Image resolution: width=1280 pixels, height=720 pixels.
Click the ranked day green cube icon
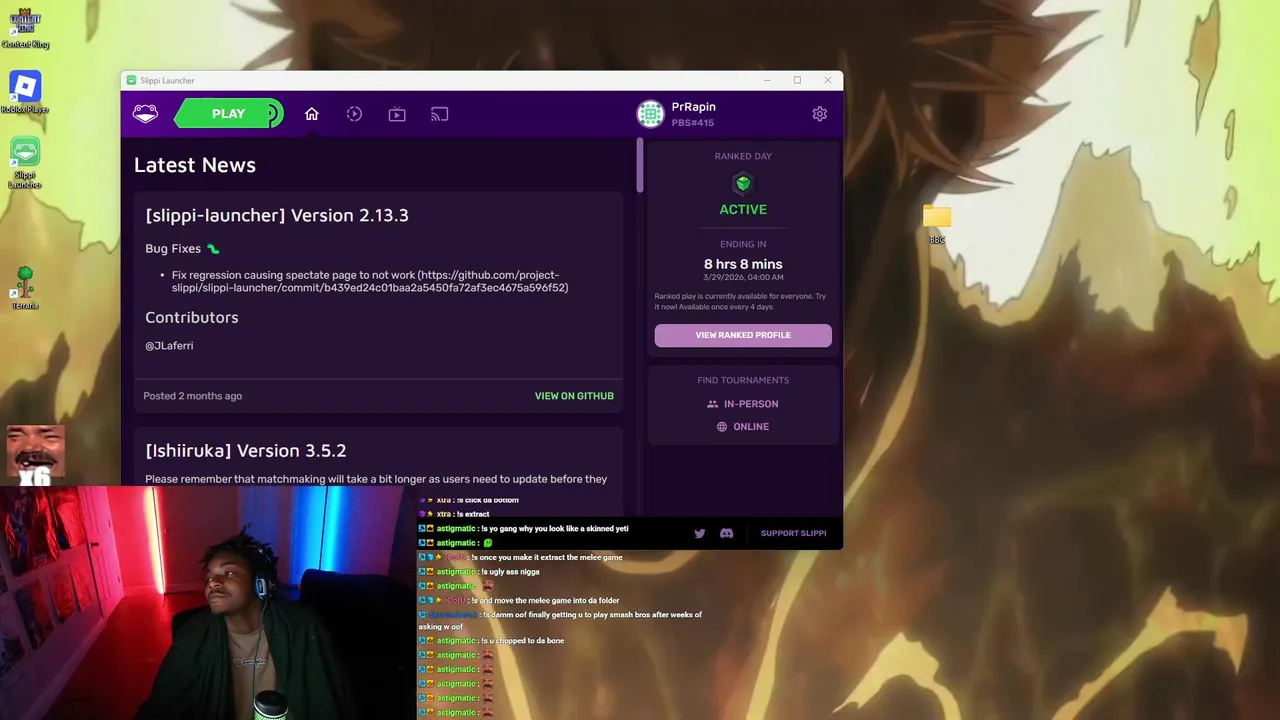(x=743, y=183)
